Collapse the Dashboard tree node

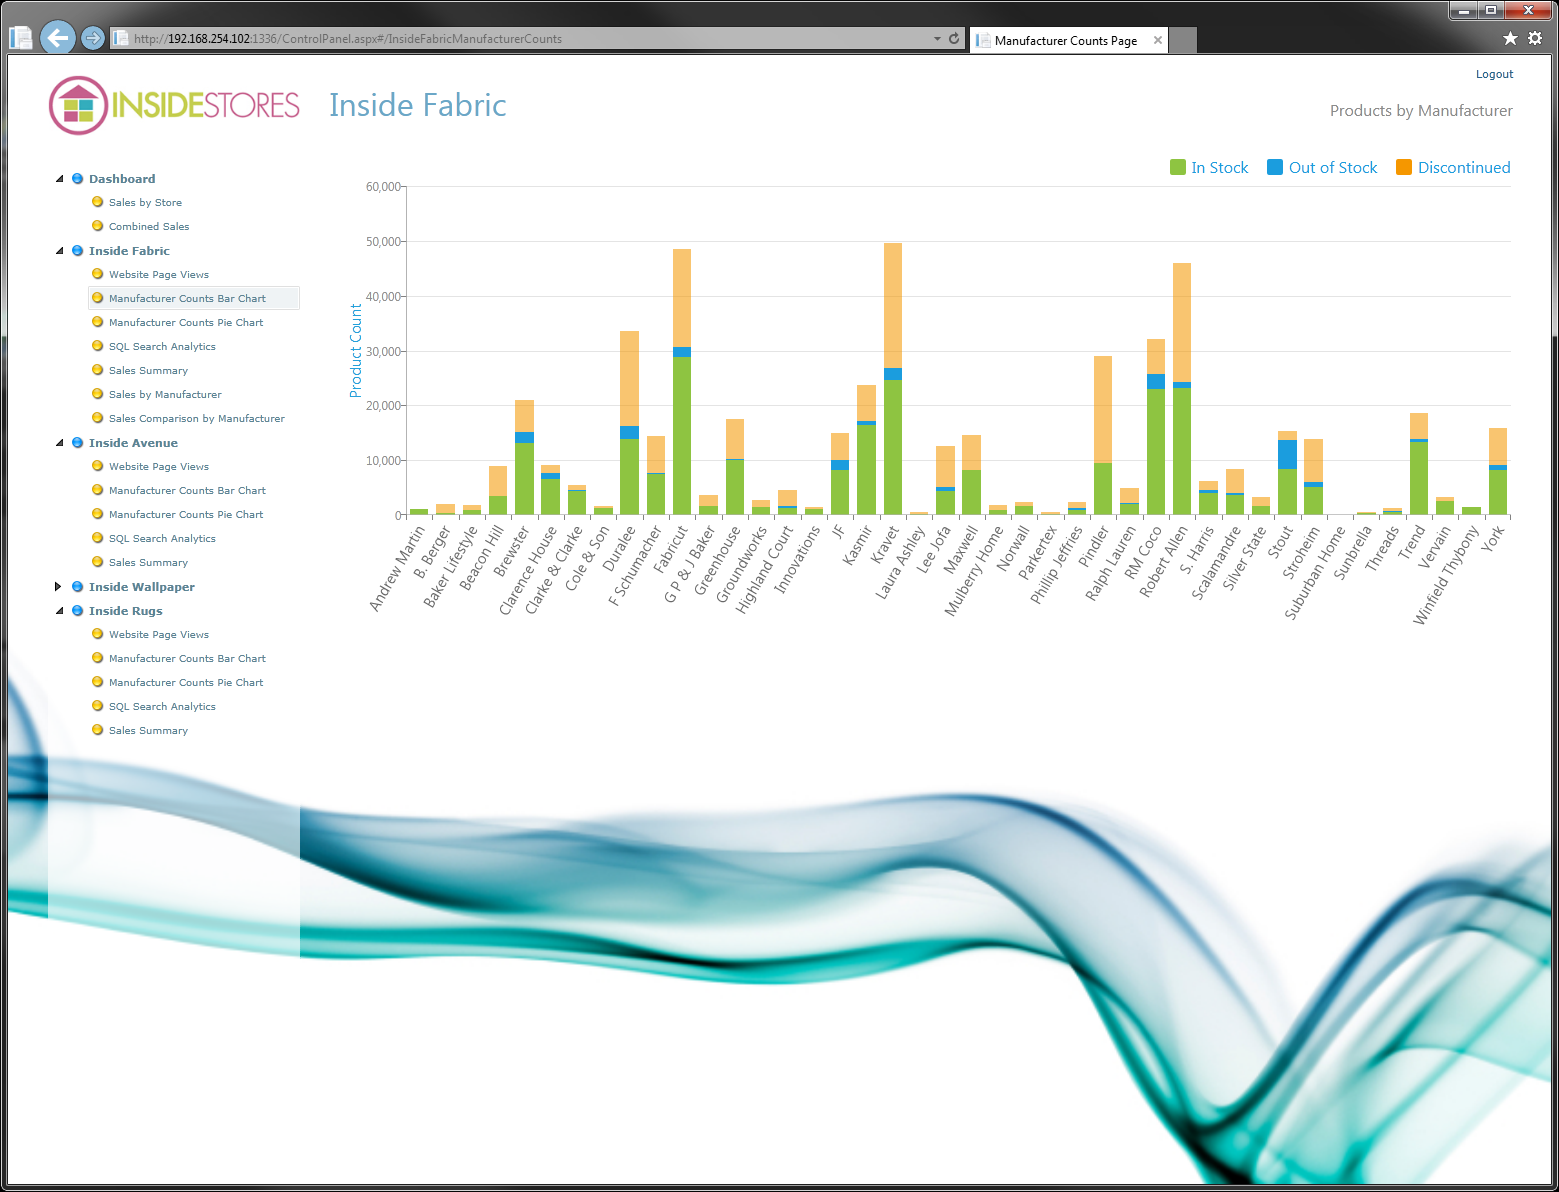[x=59, y=179]
